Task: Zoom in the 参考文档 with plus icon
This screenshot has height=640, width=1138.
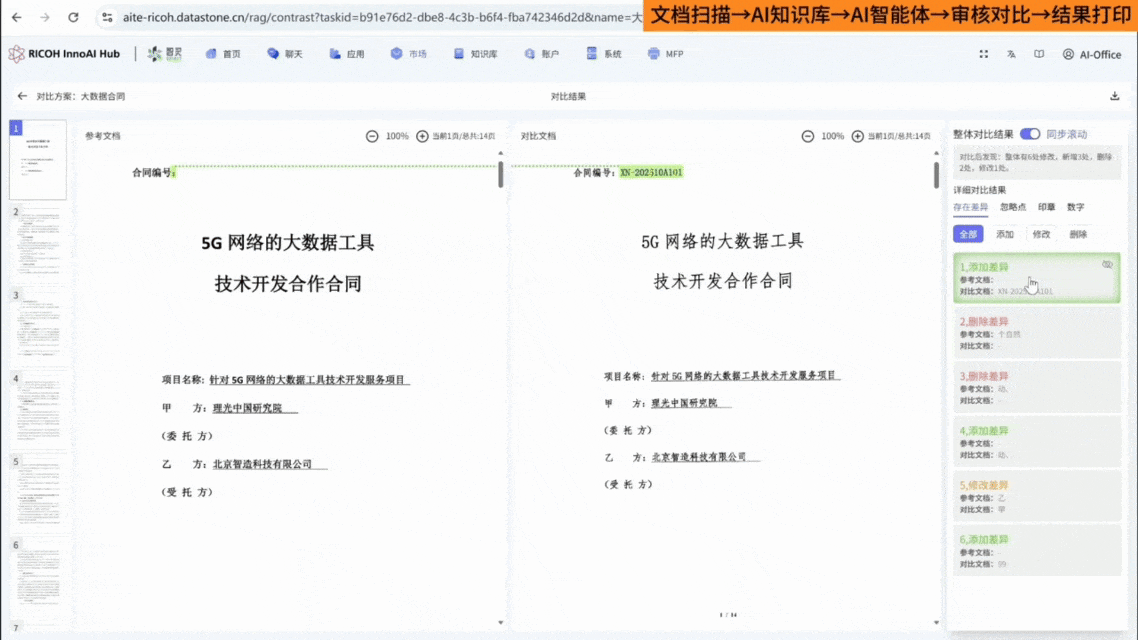Action: (422, 136)
